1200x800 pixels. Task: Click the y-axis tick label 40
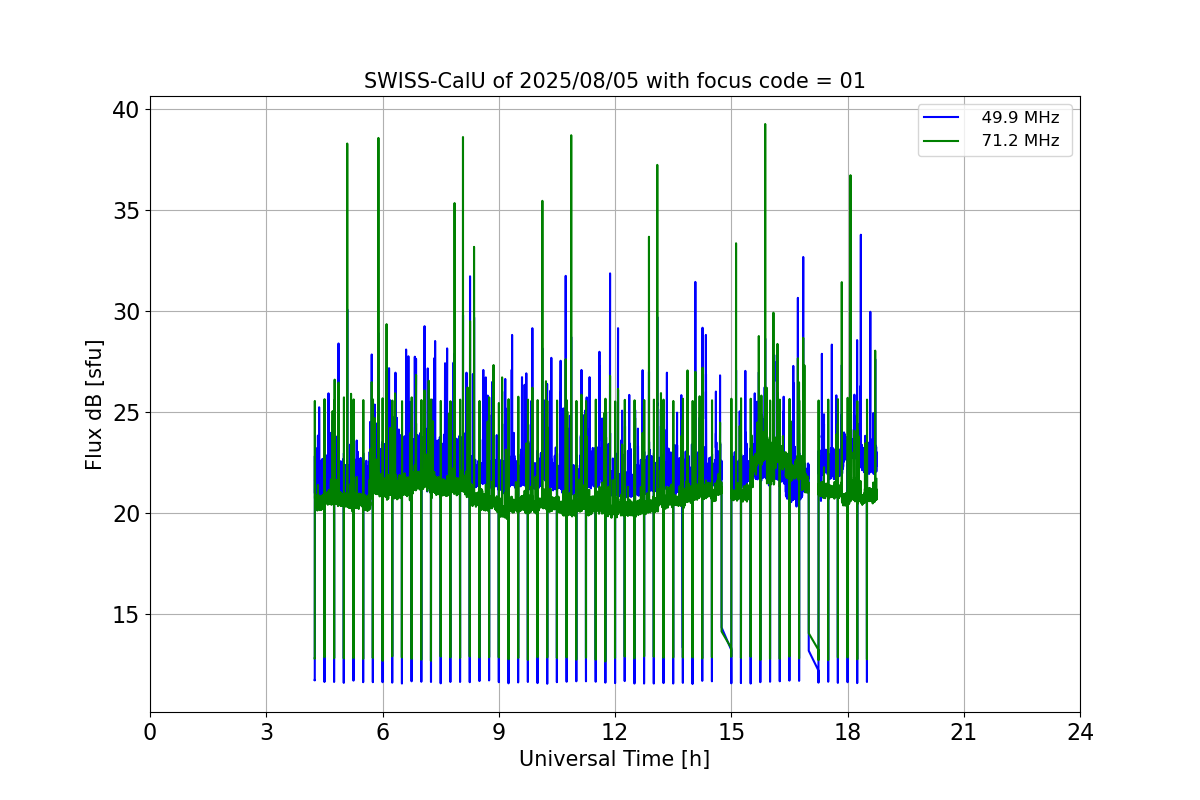coord(127,109)
